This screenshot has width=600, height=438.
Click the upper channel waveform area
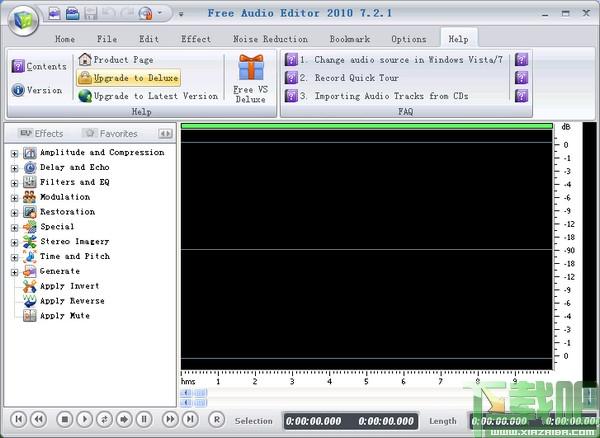(367, 196)
